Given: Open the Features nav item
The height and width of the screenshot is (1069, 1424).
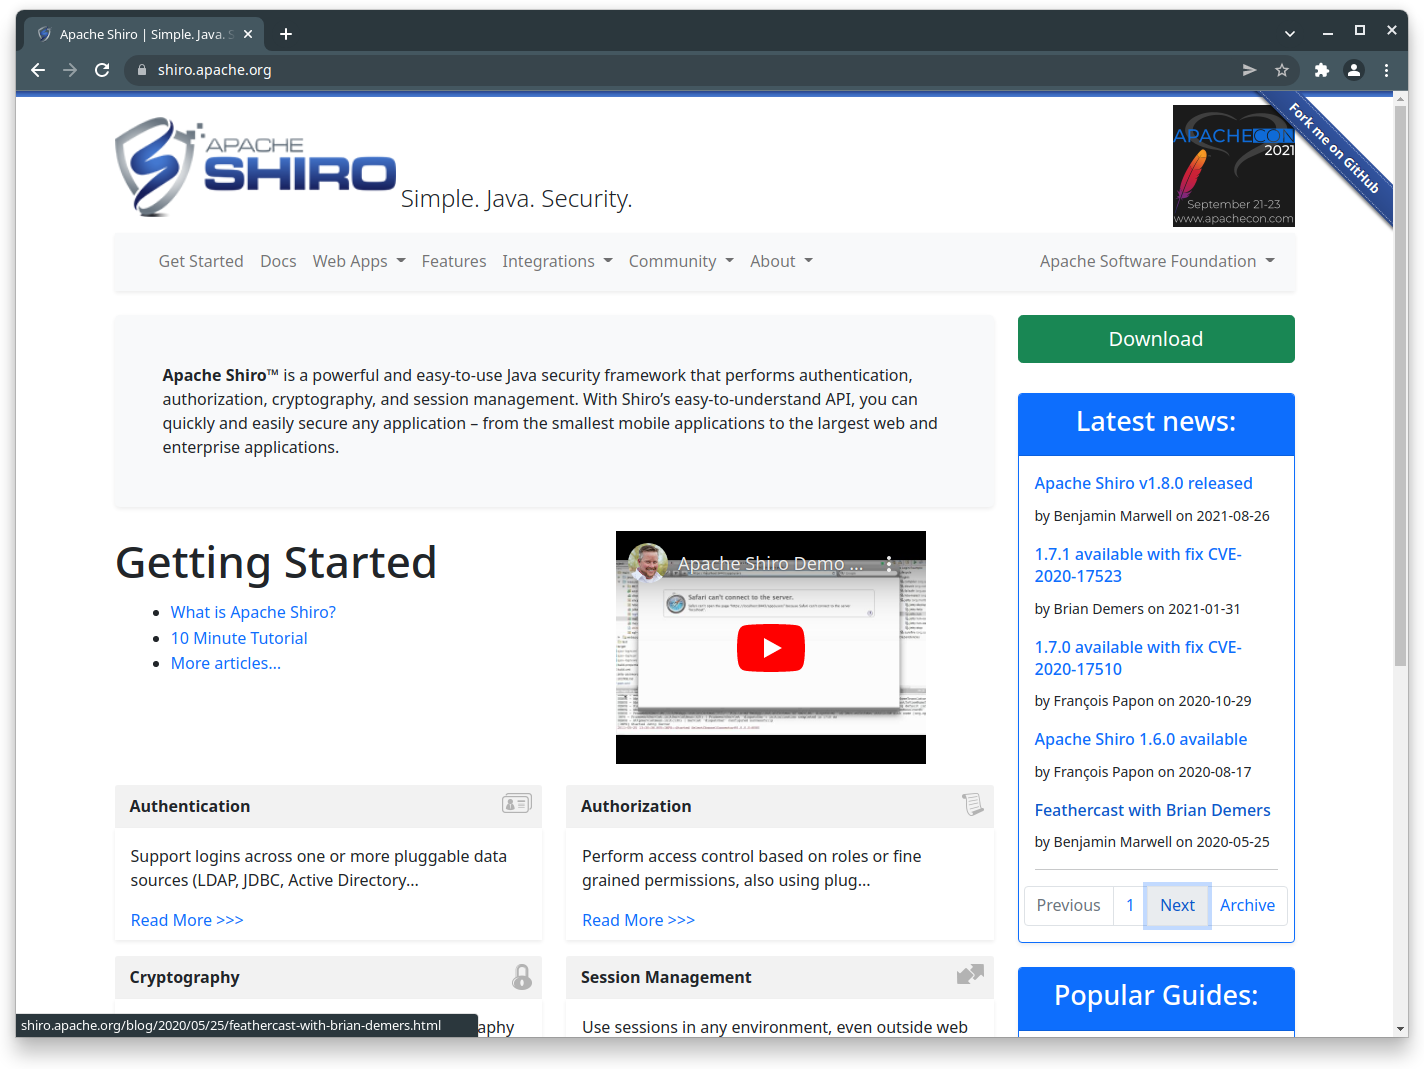Looking at the screenshot, I should coord(454,261).
